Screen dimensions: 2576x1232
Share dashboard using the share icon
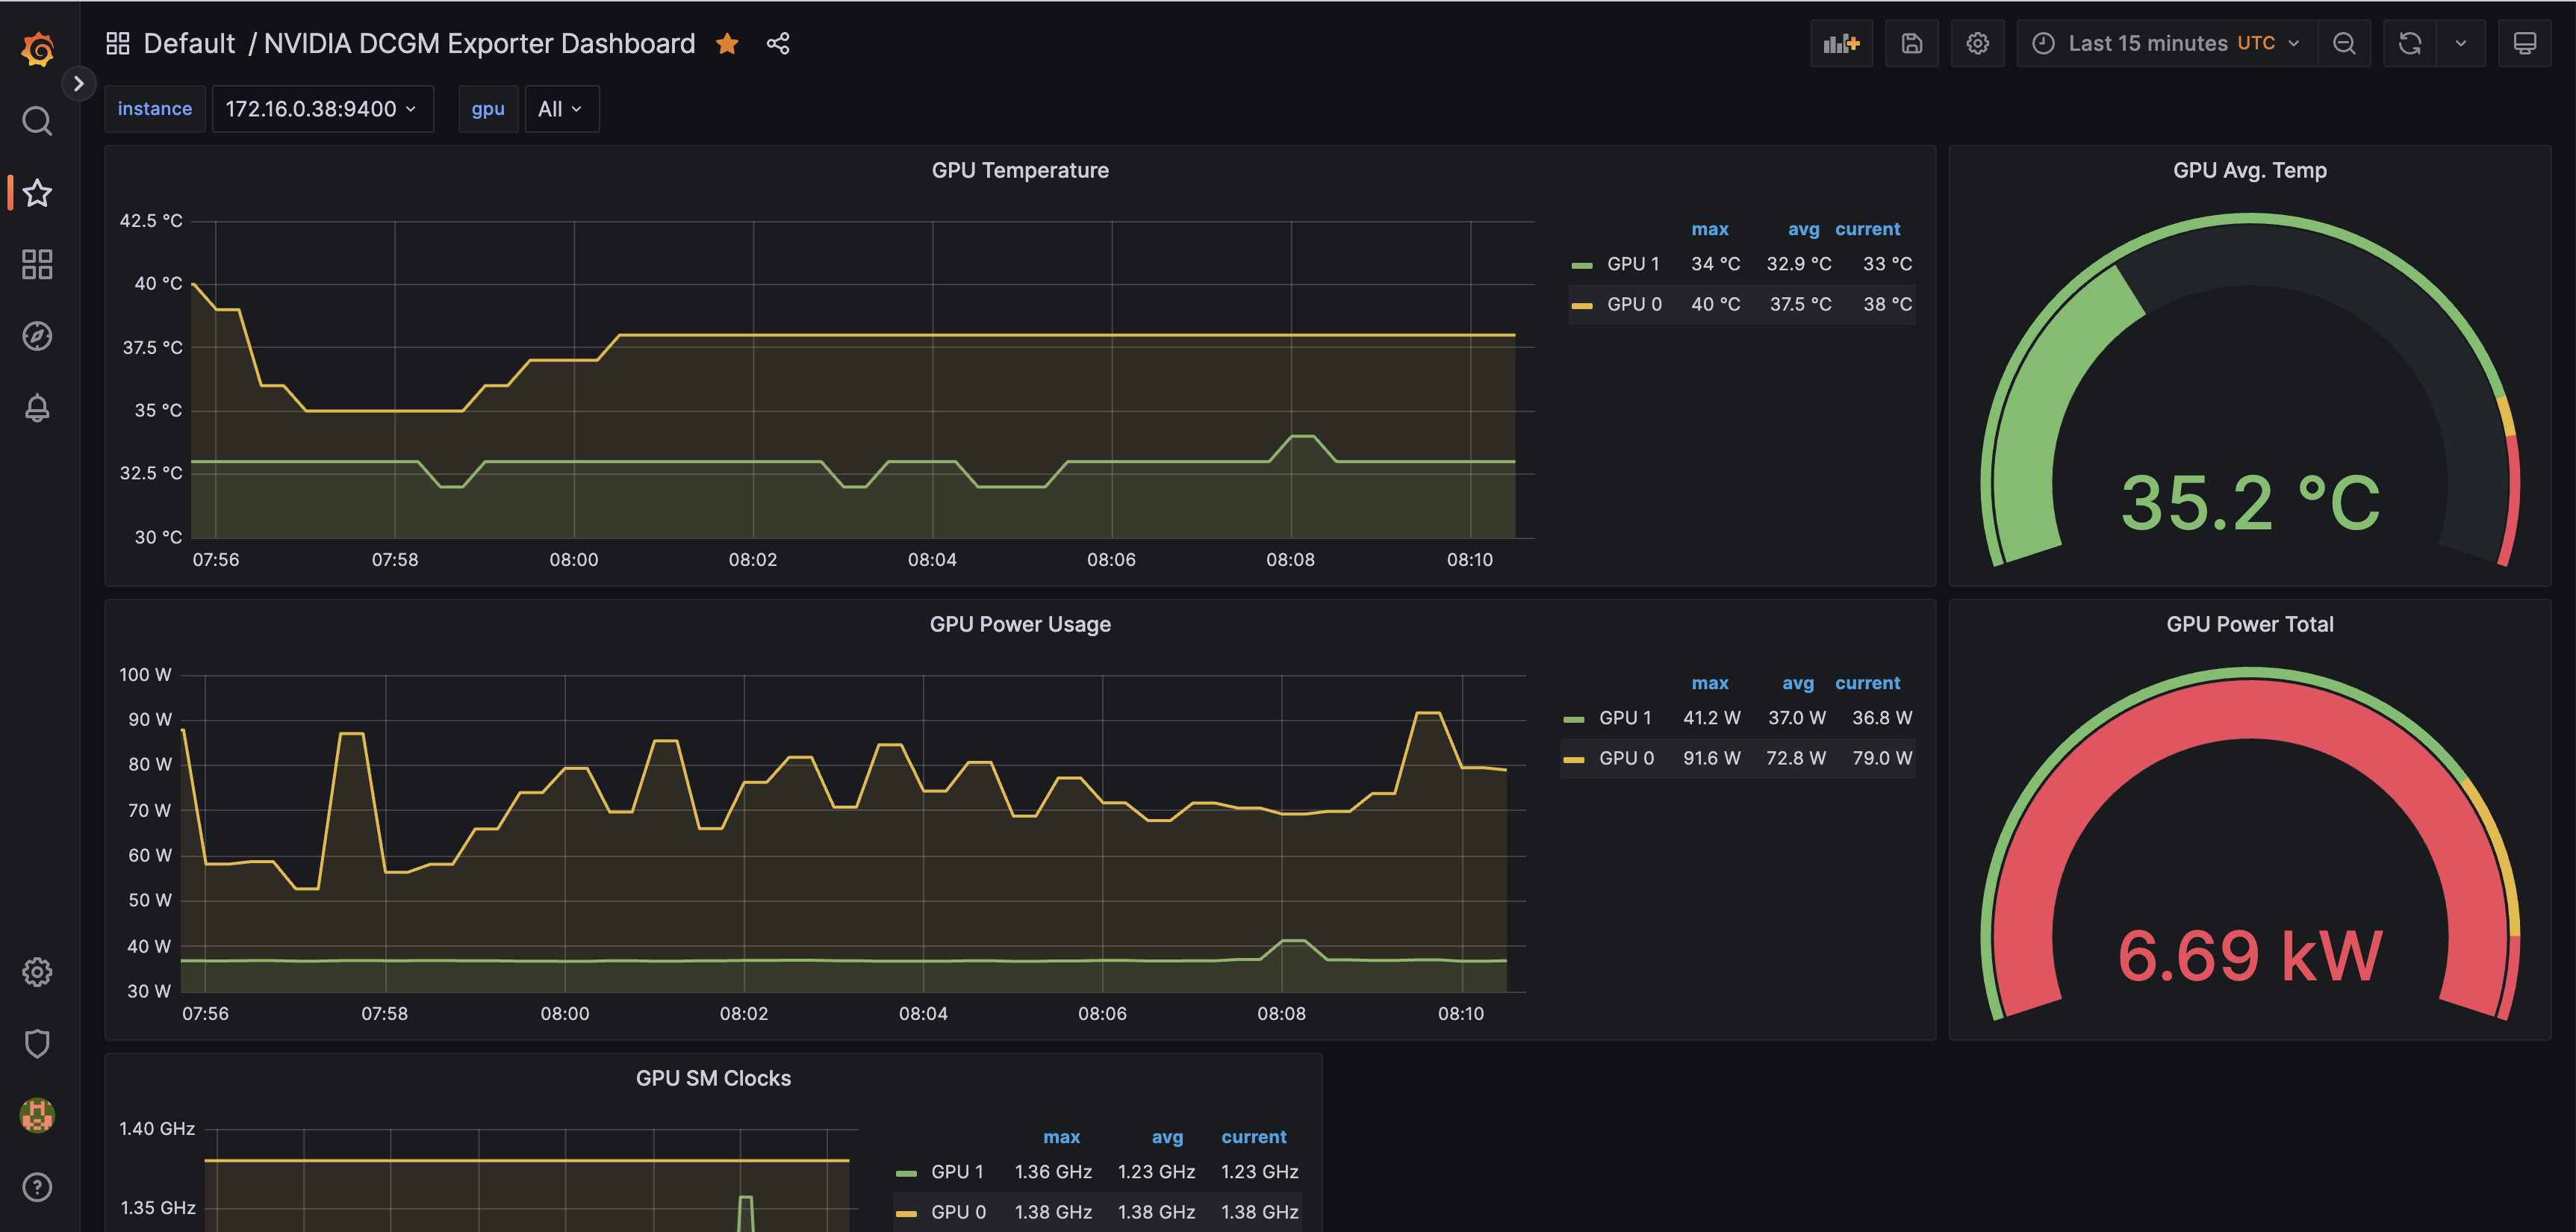click(778, 44)
